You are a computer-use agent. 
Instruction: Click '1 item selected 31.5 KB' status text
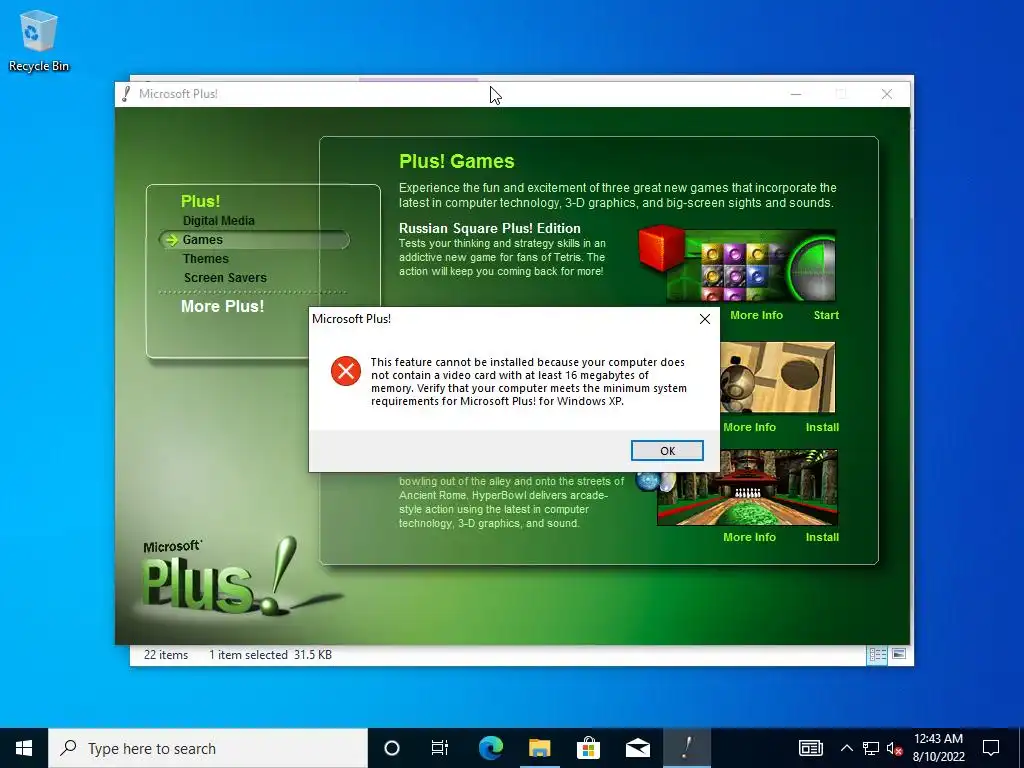tap(270, 655)
